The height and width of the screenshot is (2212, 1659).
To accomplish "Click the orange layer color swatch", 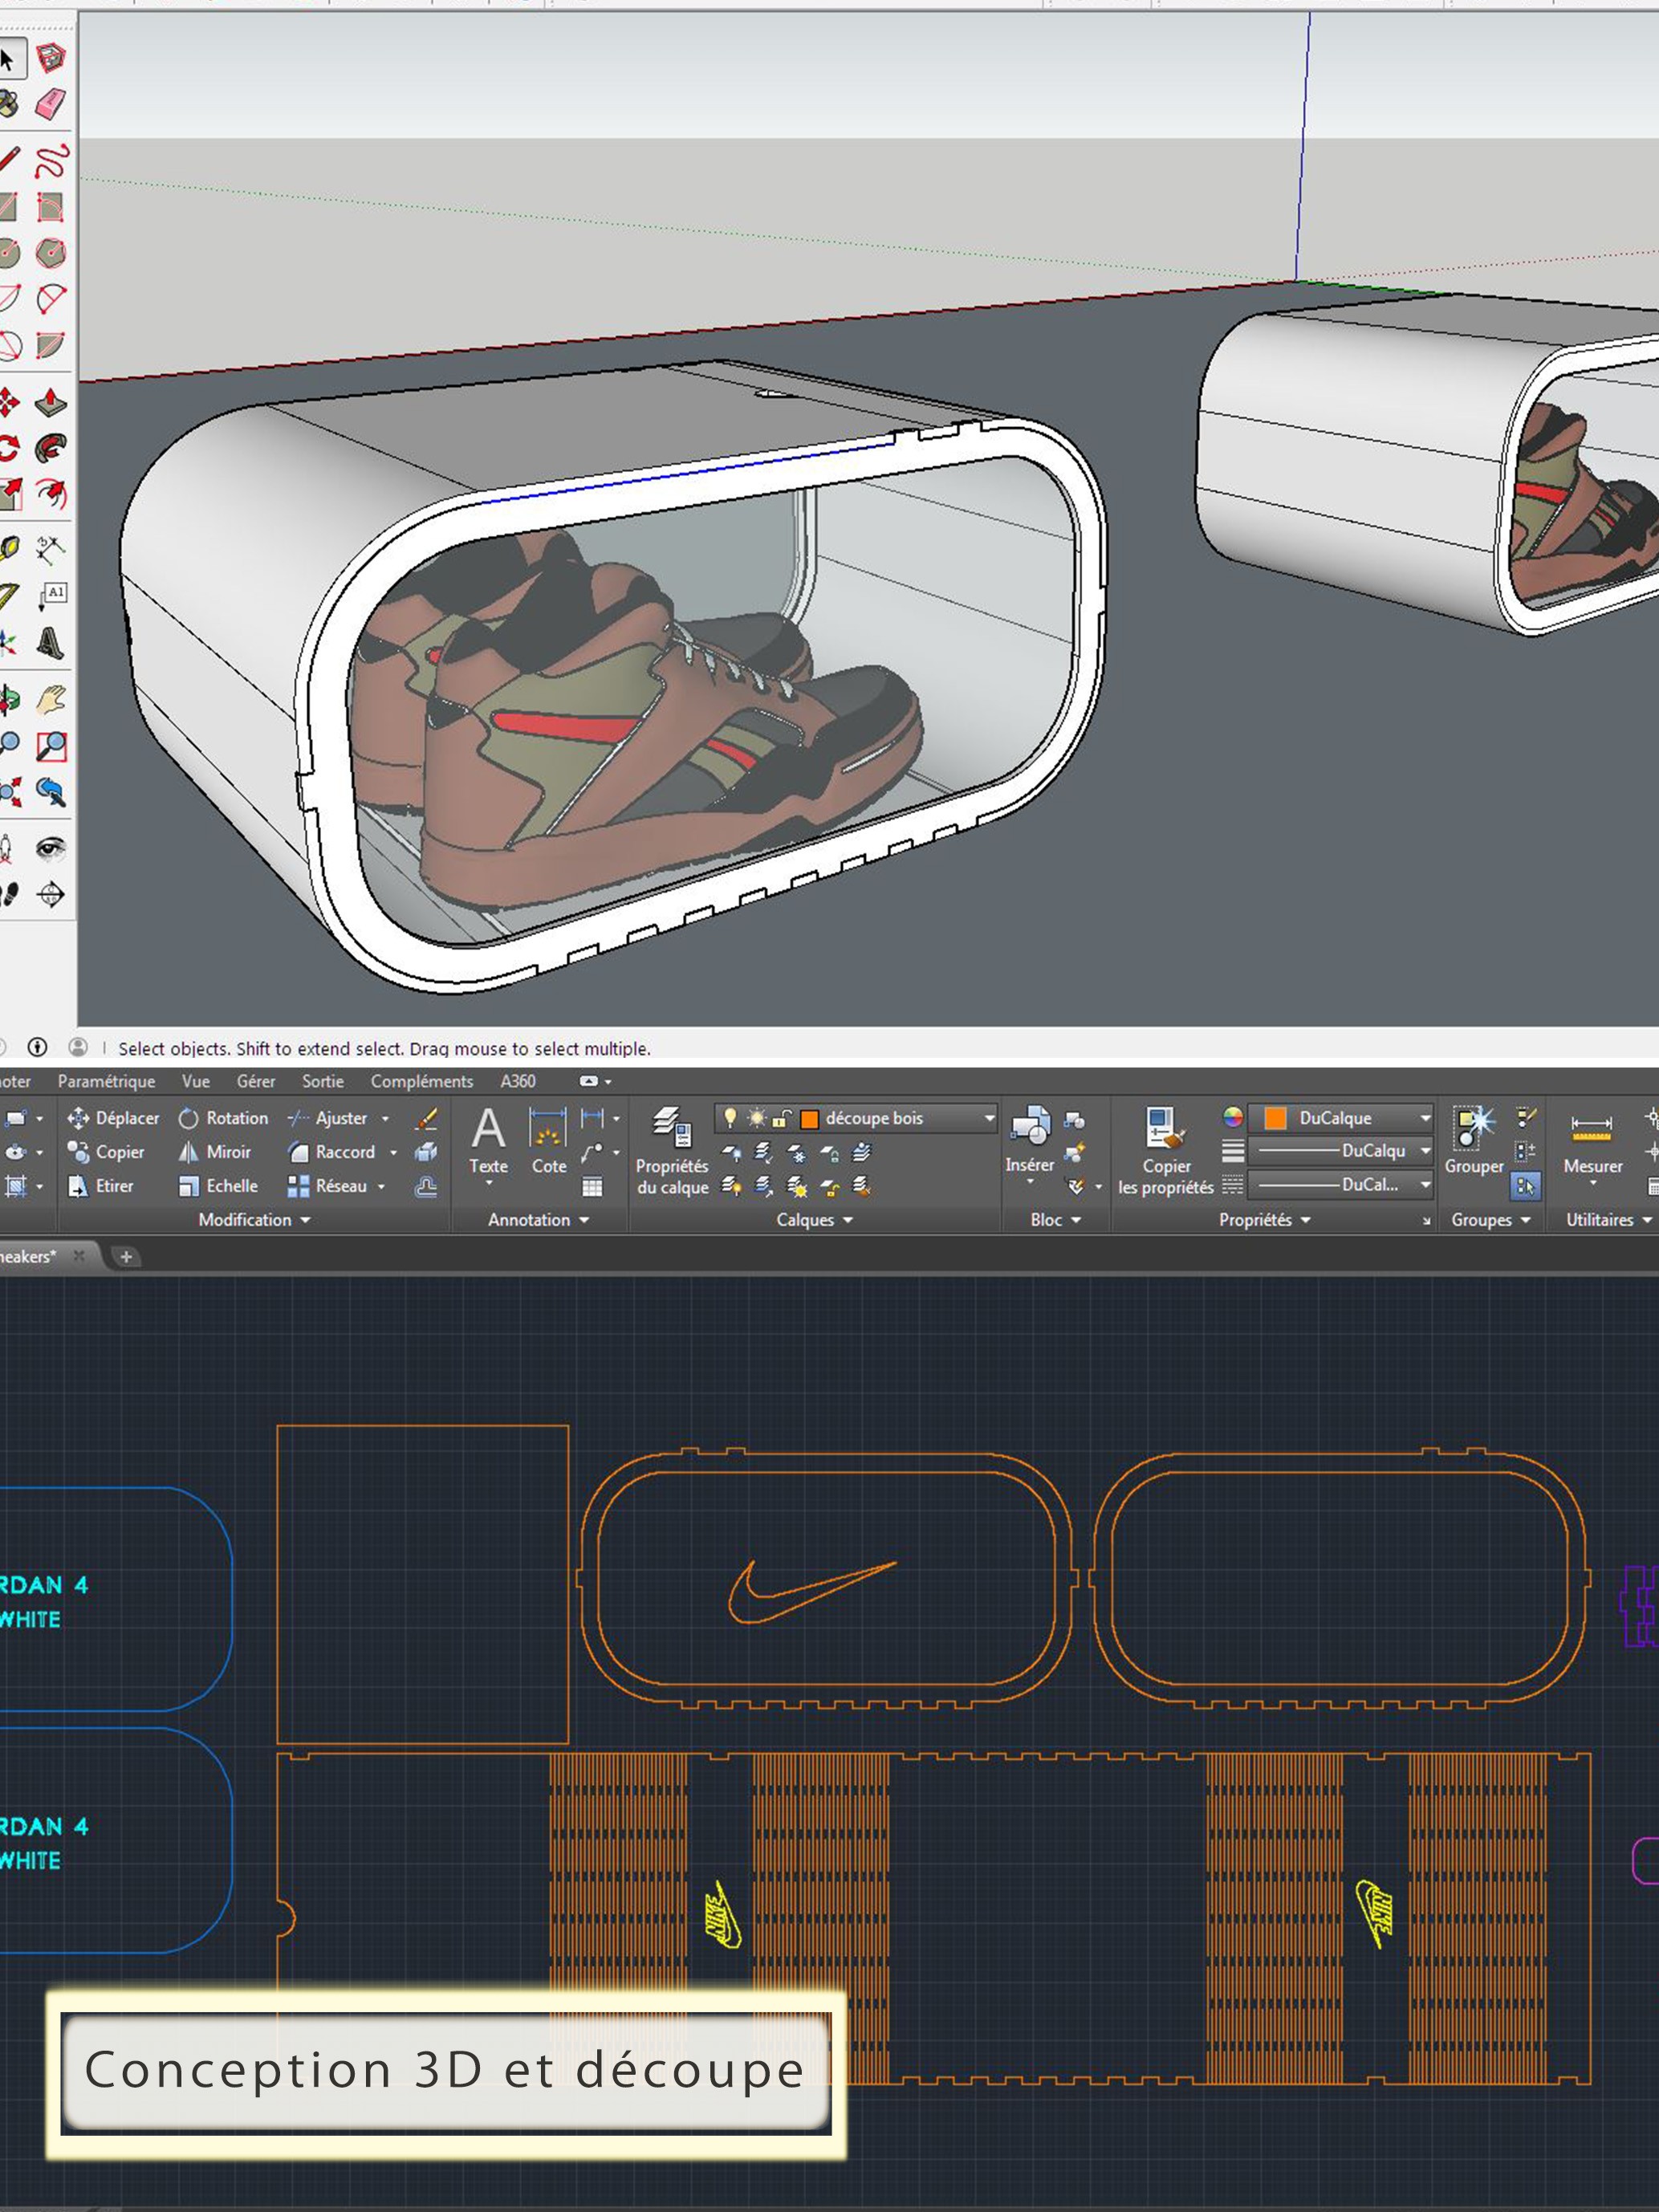I will point(809,1118).
